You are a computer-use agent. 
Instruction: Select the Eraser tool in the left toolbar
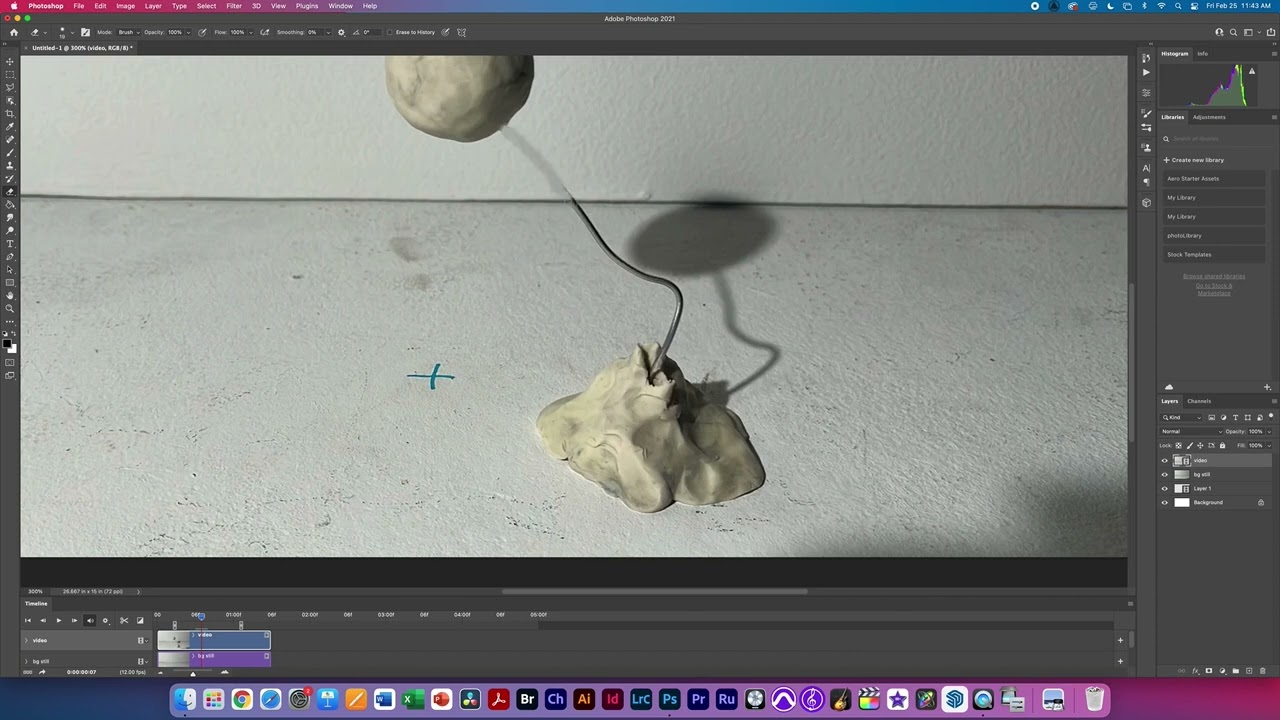click(10, 191)
